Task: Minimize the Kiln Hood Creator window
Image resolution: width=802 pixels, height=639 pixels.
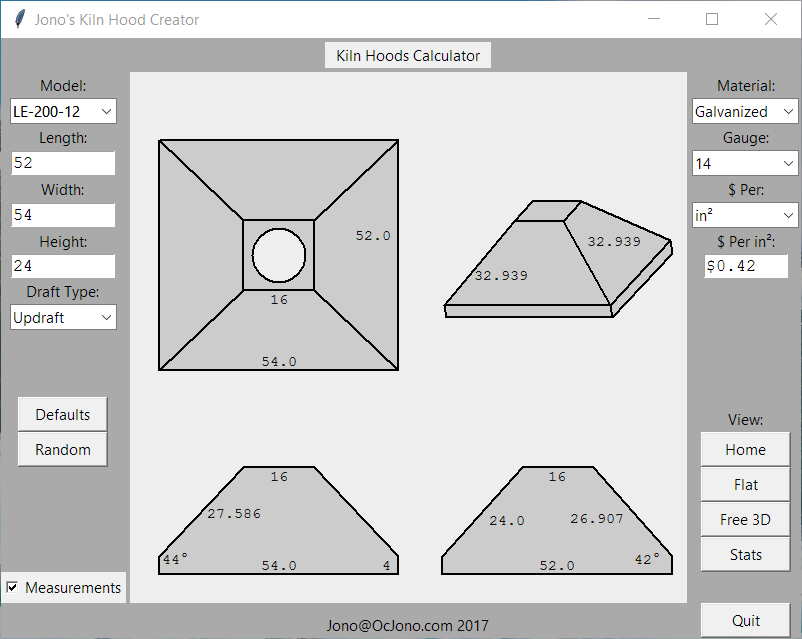Action: (x=654, y=19)
